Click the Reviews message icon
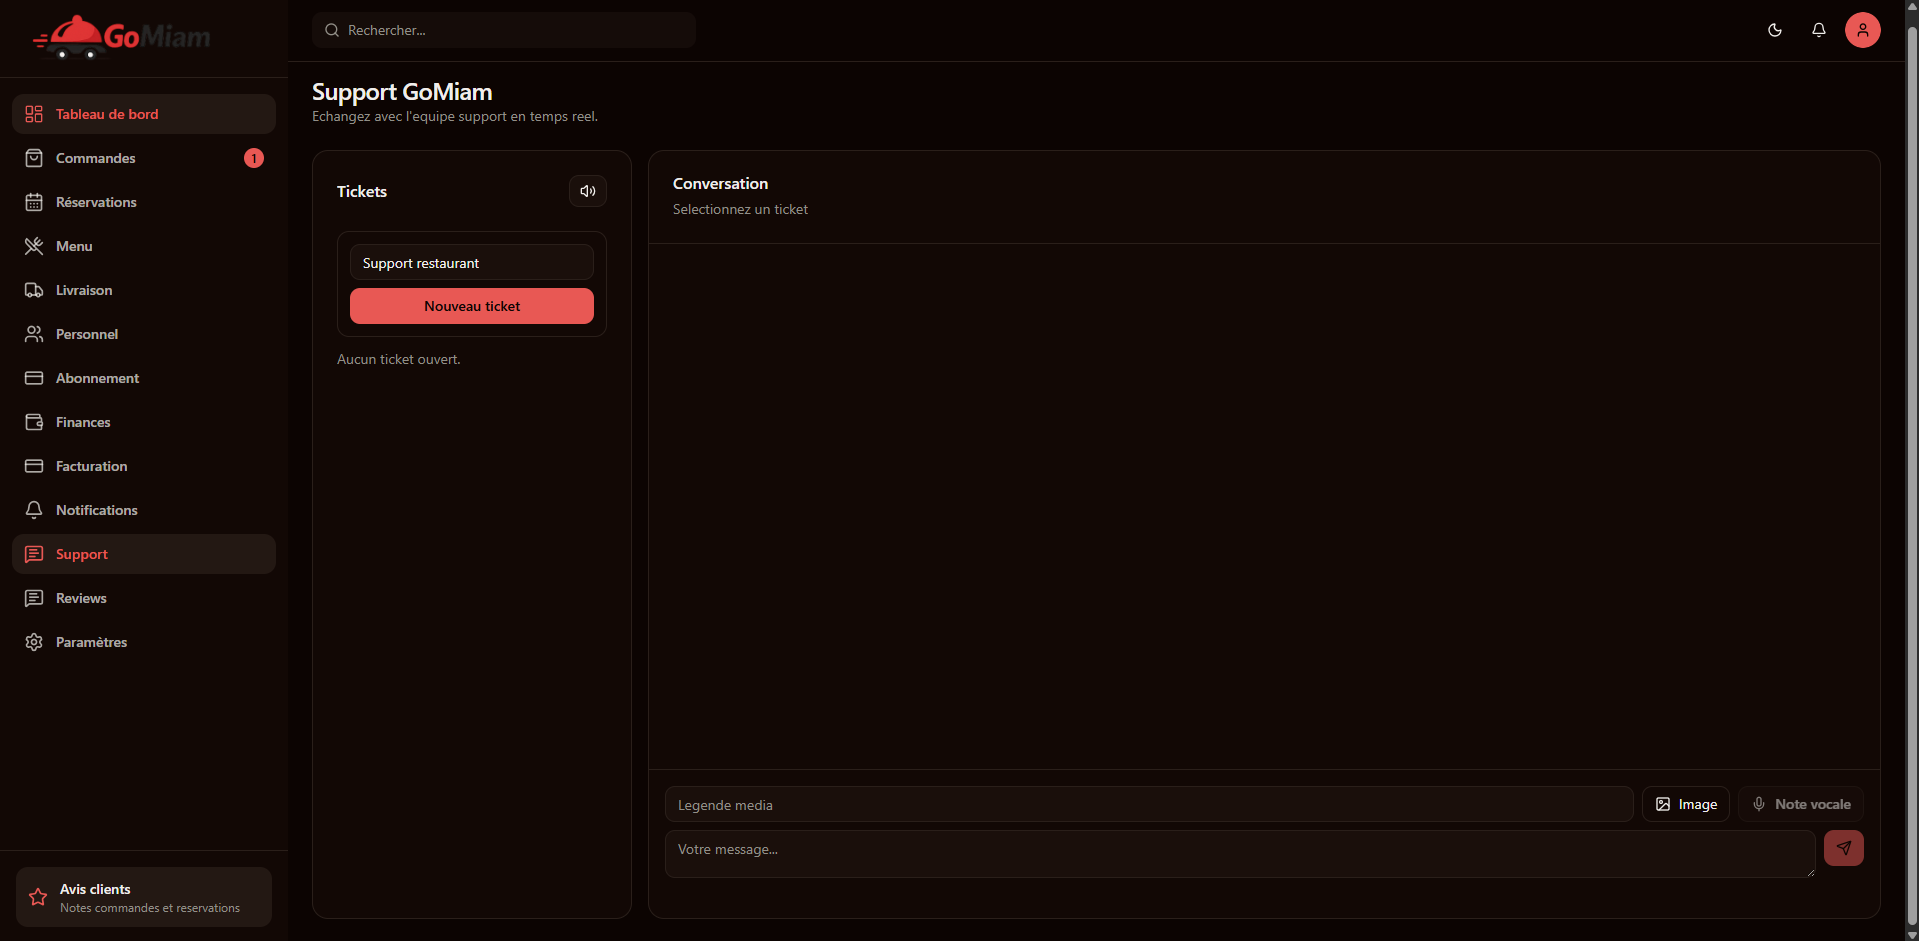The height and width of the screenshot is (941, 1919). [x=34, y=598]
